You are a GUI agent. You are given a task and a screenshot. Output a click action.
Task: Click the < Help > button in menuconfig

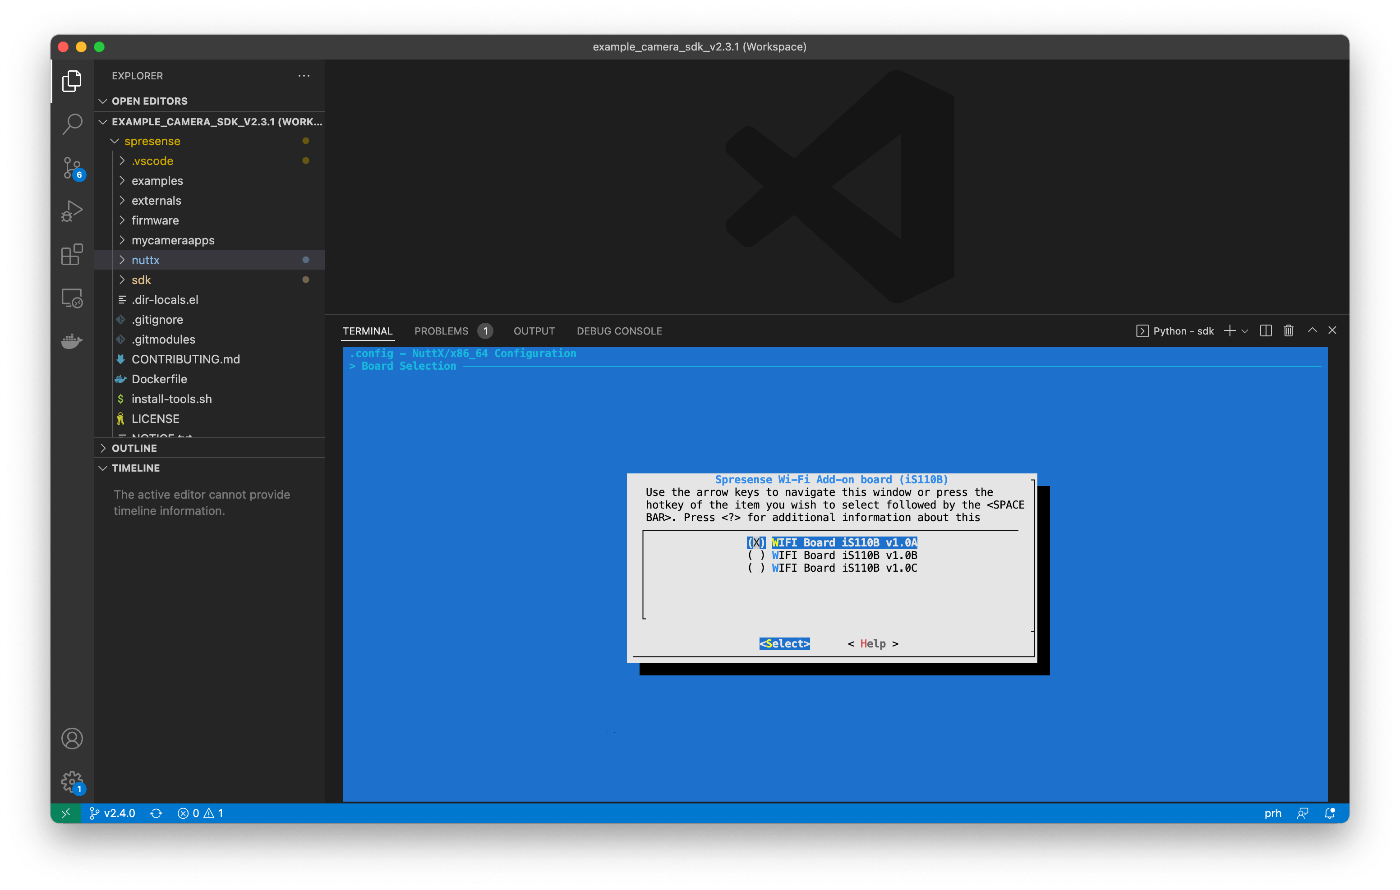click(873, 644)
